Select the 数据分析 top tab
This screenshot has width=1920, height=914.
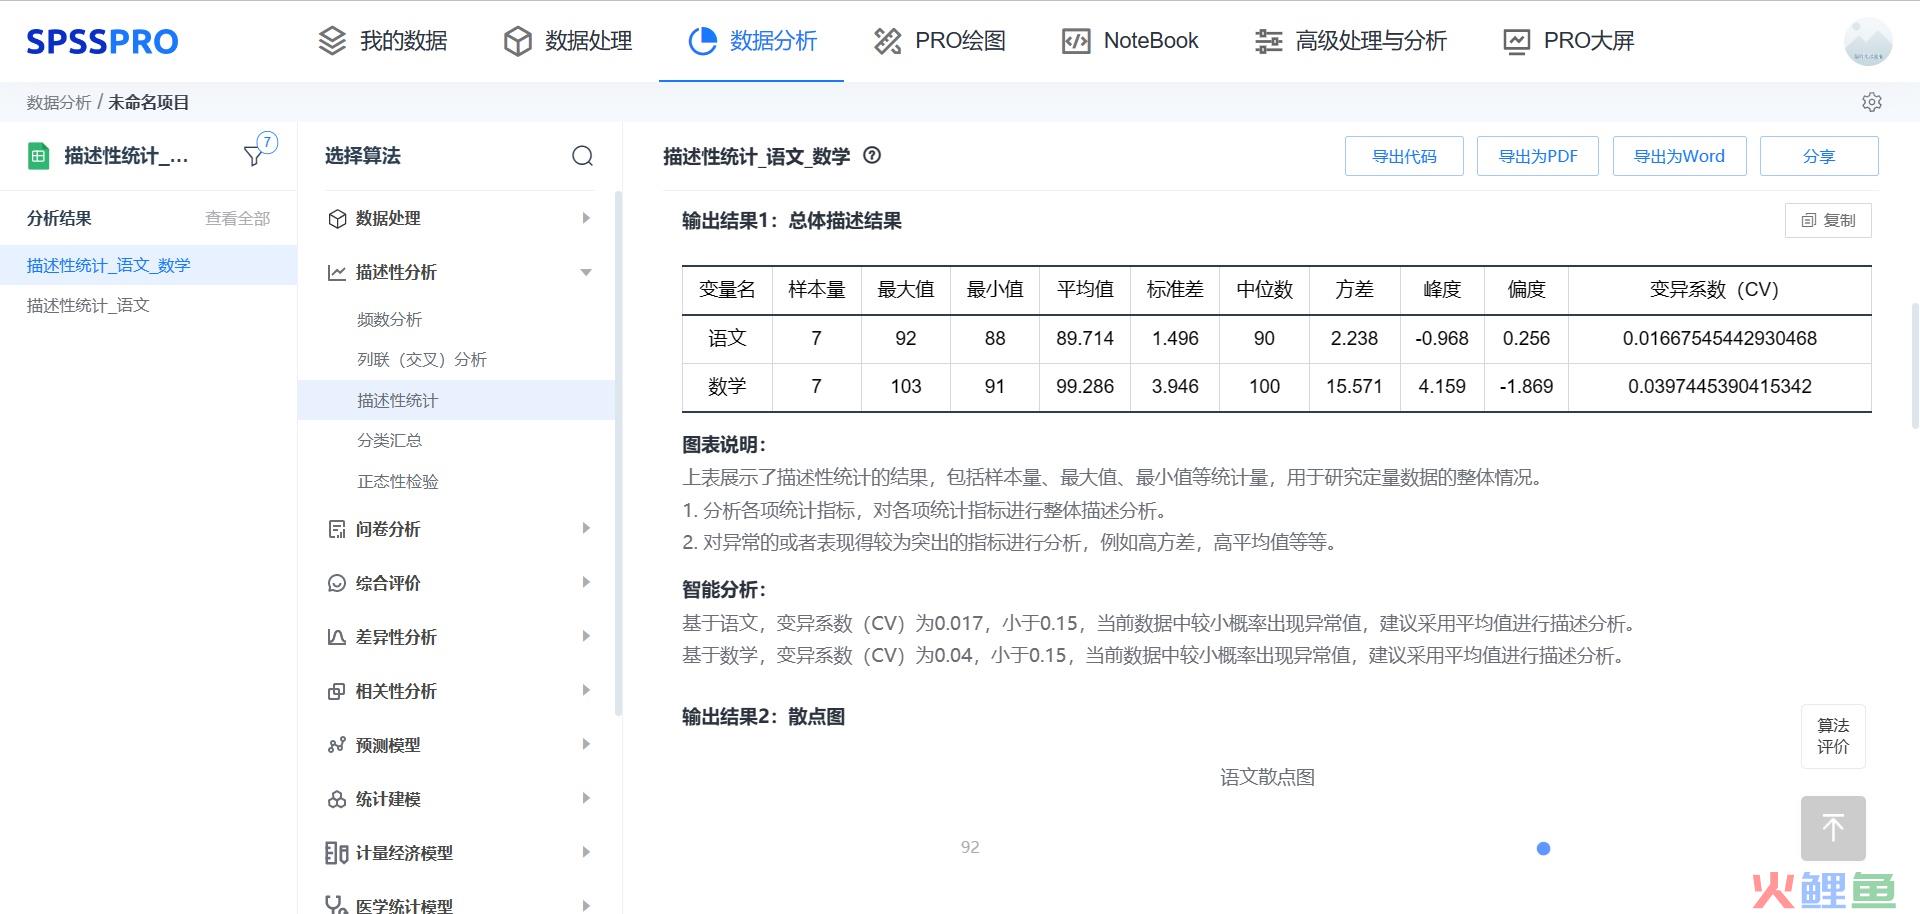(752, 41)
